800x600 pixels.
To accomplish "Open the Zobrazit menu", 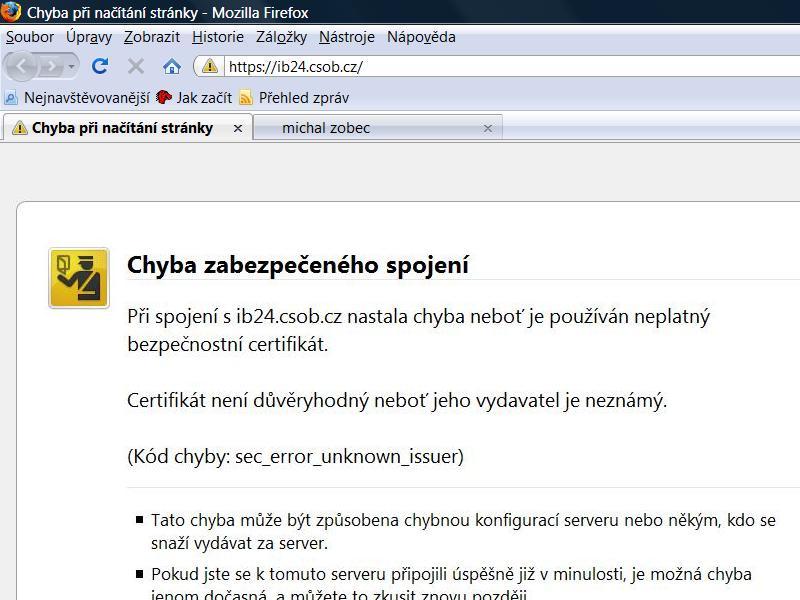I will pyautogui.click(x=152, y=37).
